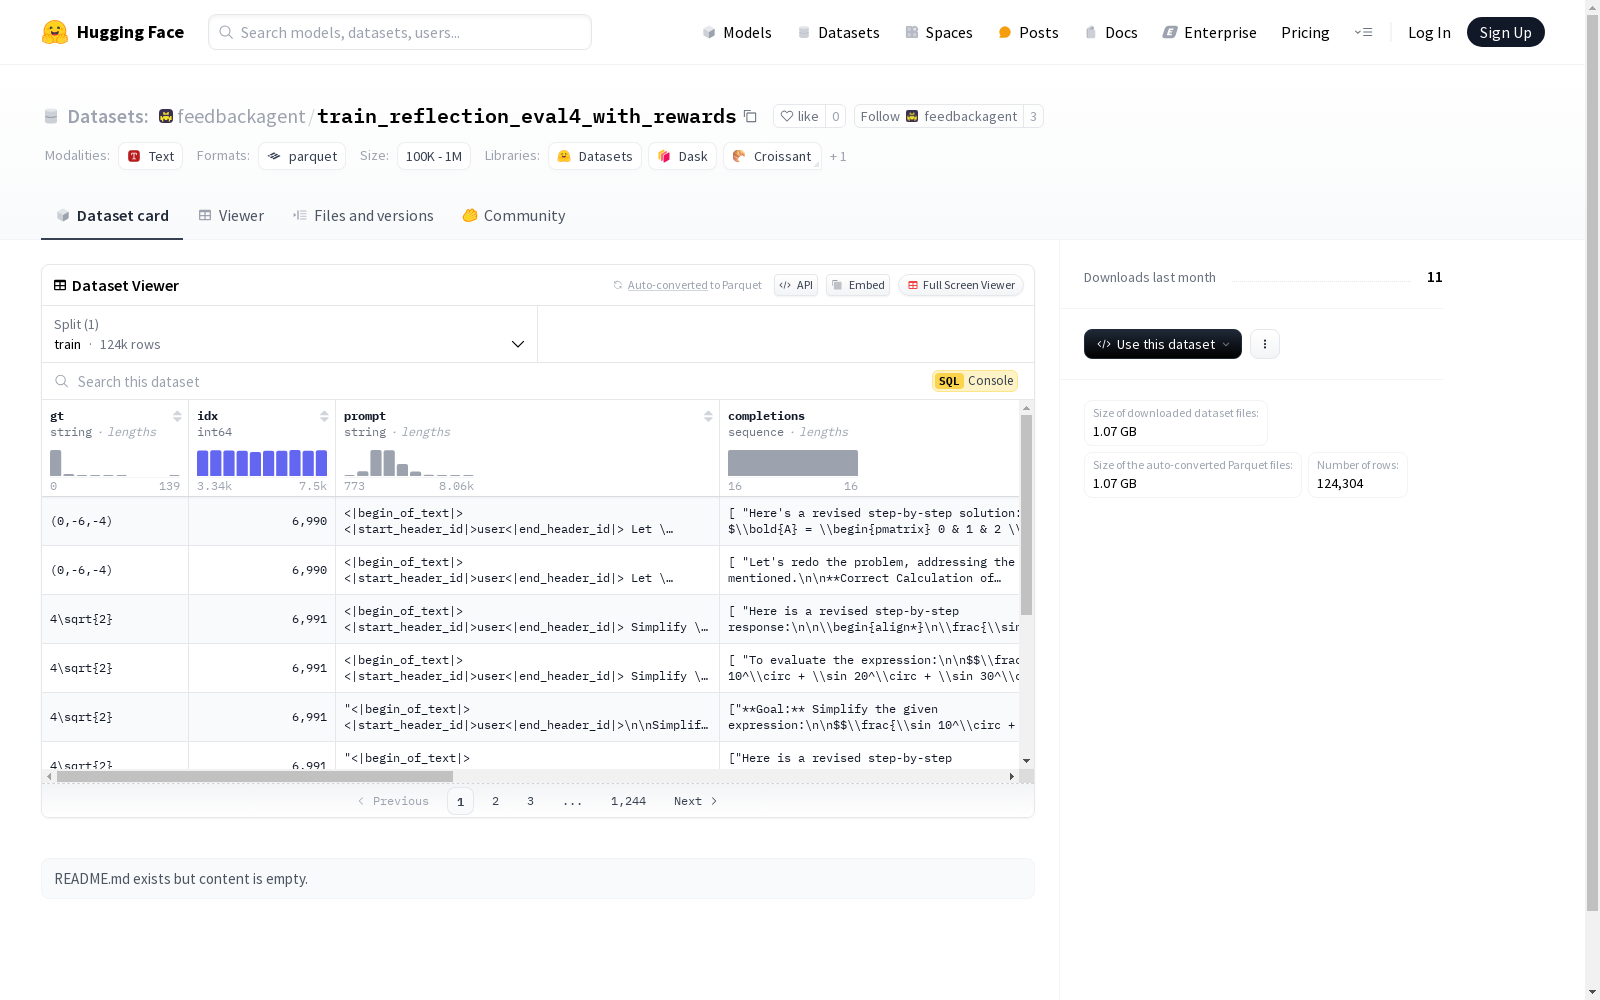Open Posts in navigation
1600x1000 pixels.
tap(1028, 32)
